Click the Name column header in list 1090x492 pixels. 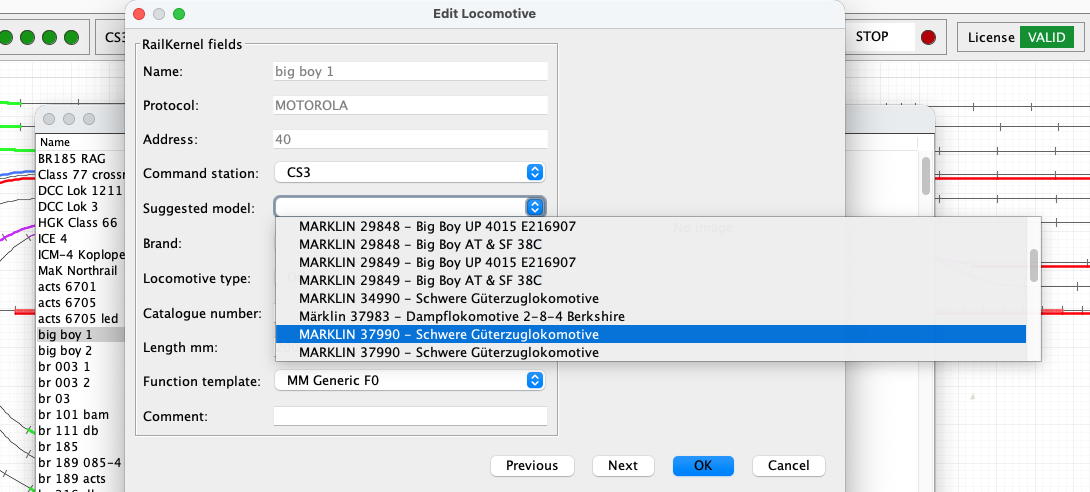tap(81, 142)
